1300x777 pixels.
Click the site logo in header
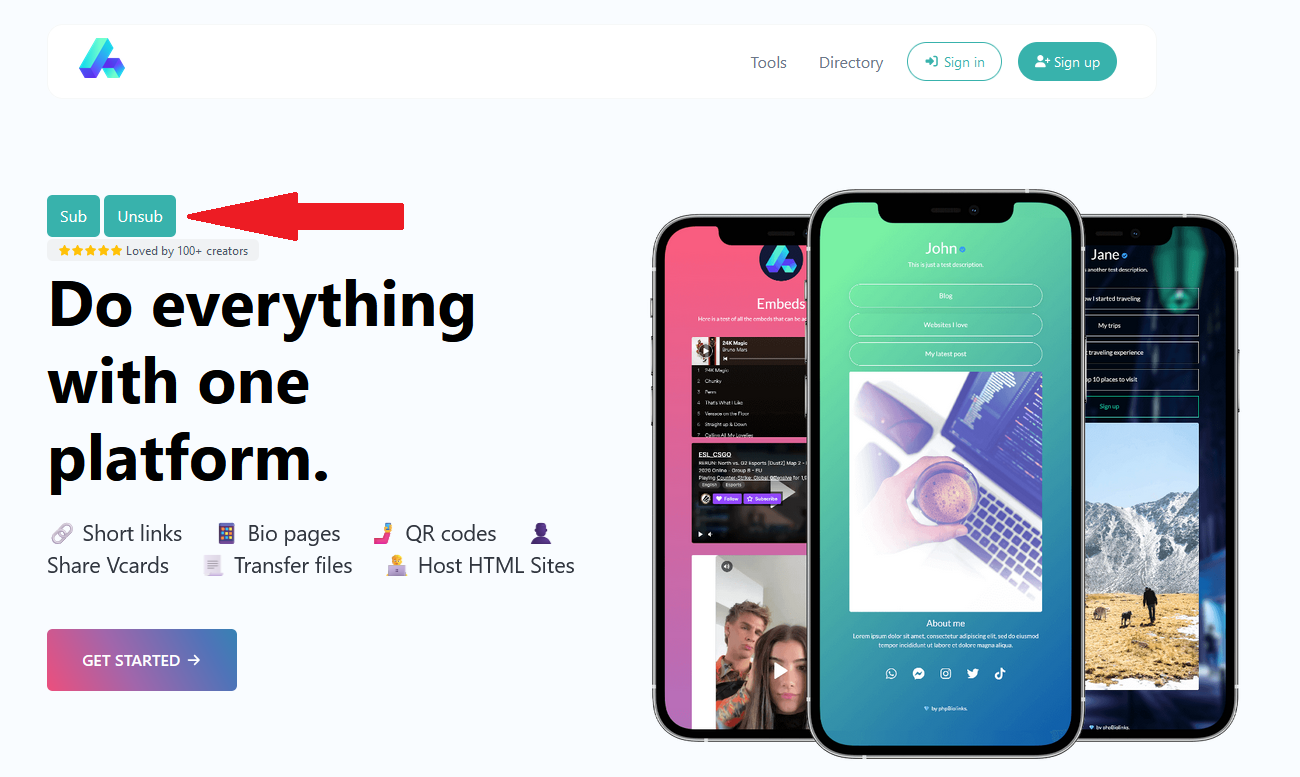point(102,59)
